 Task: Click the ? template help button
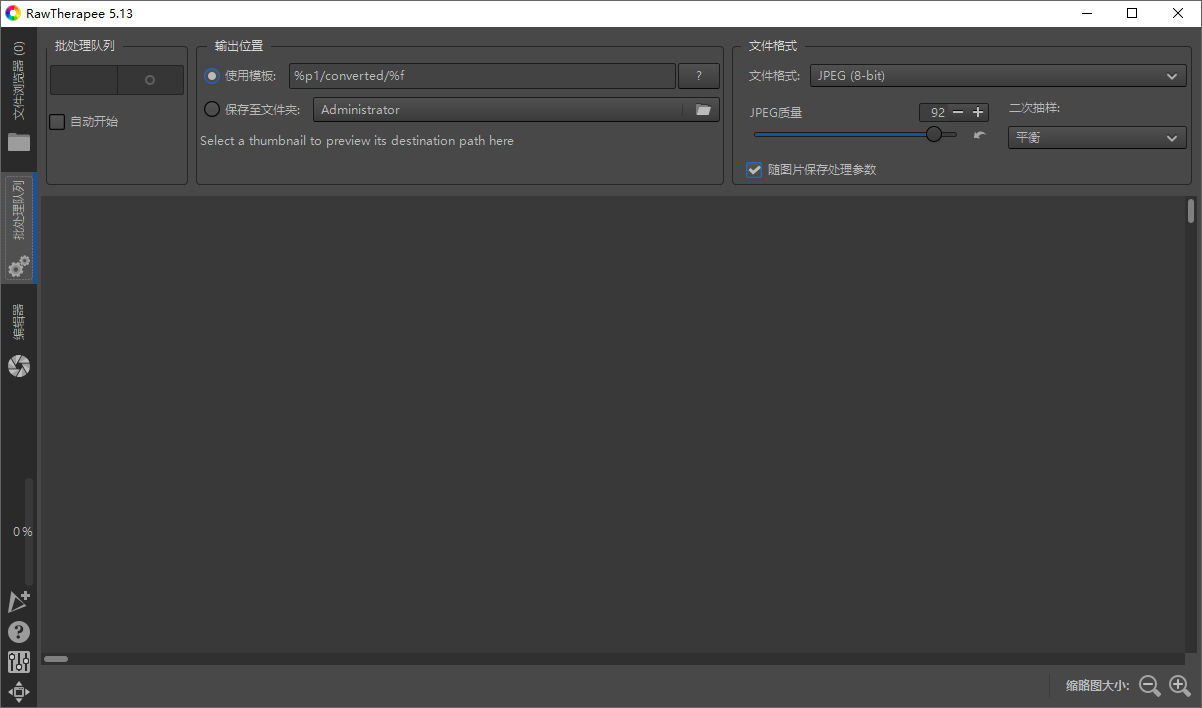click(699, 76)
